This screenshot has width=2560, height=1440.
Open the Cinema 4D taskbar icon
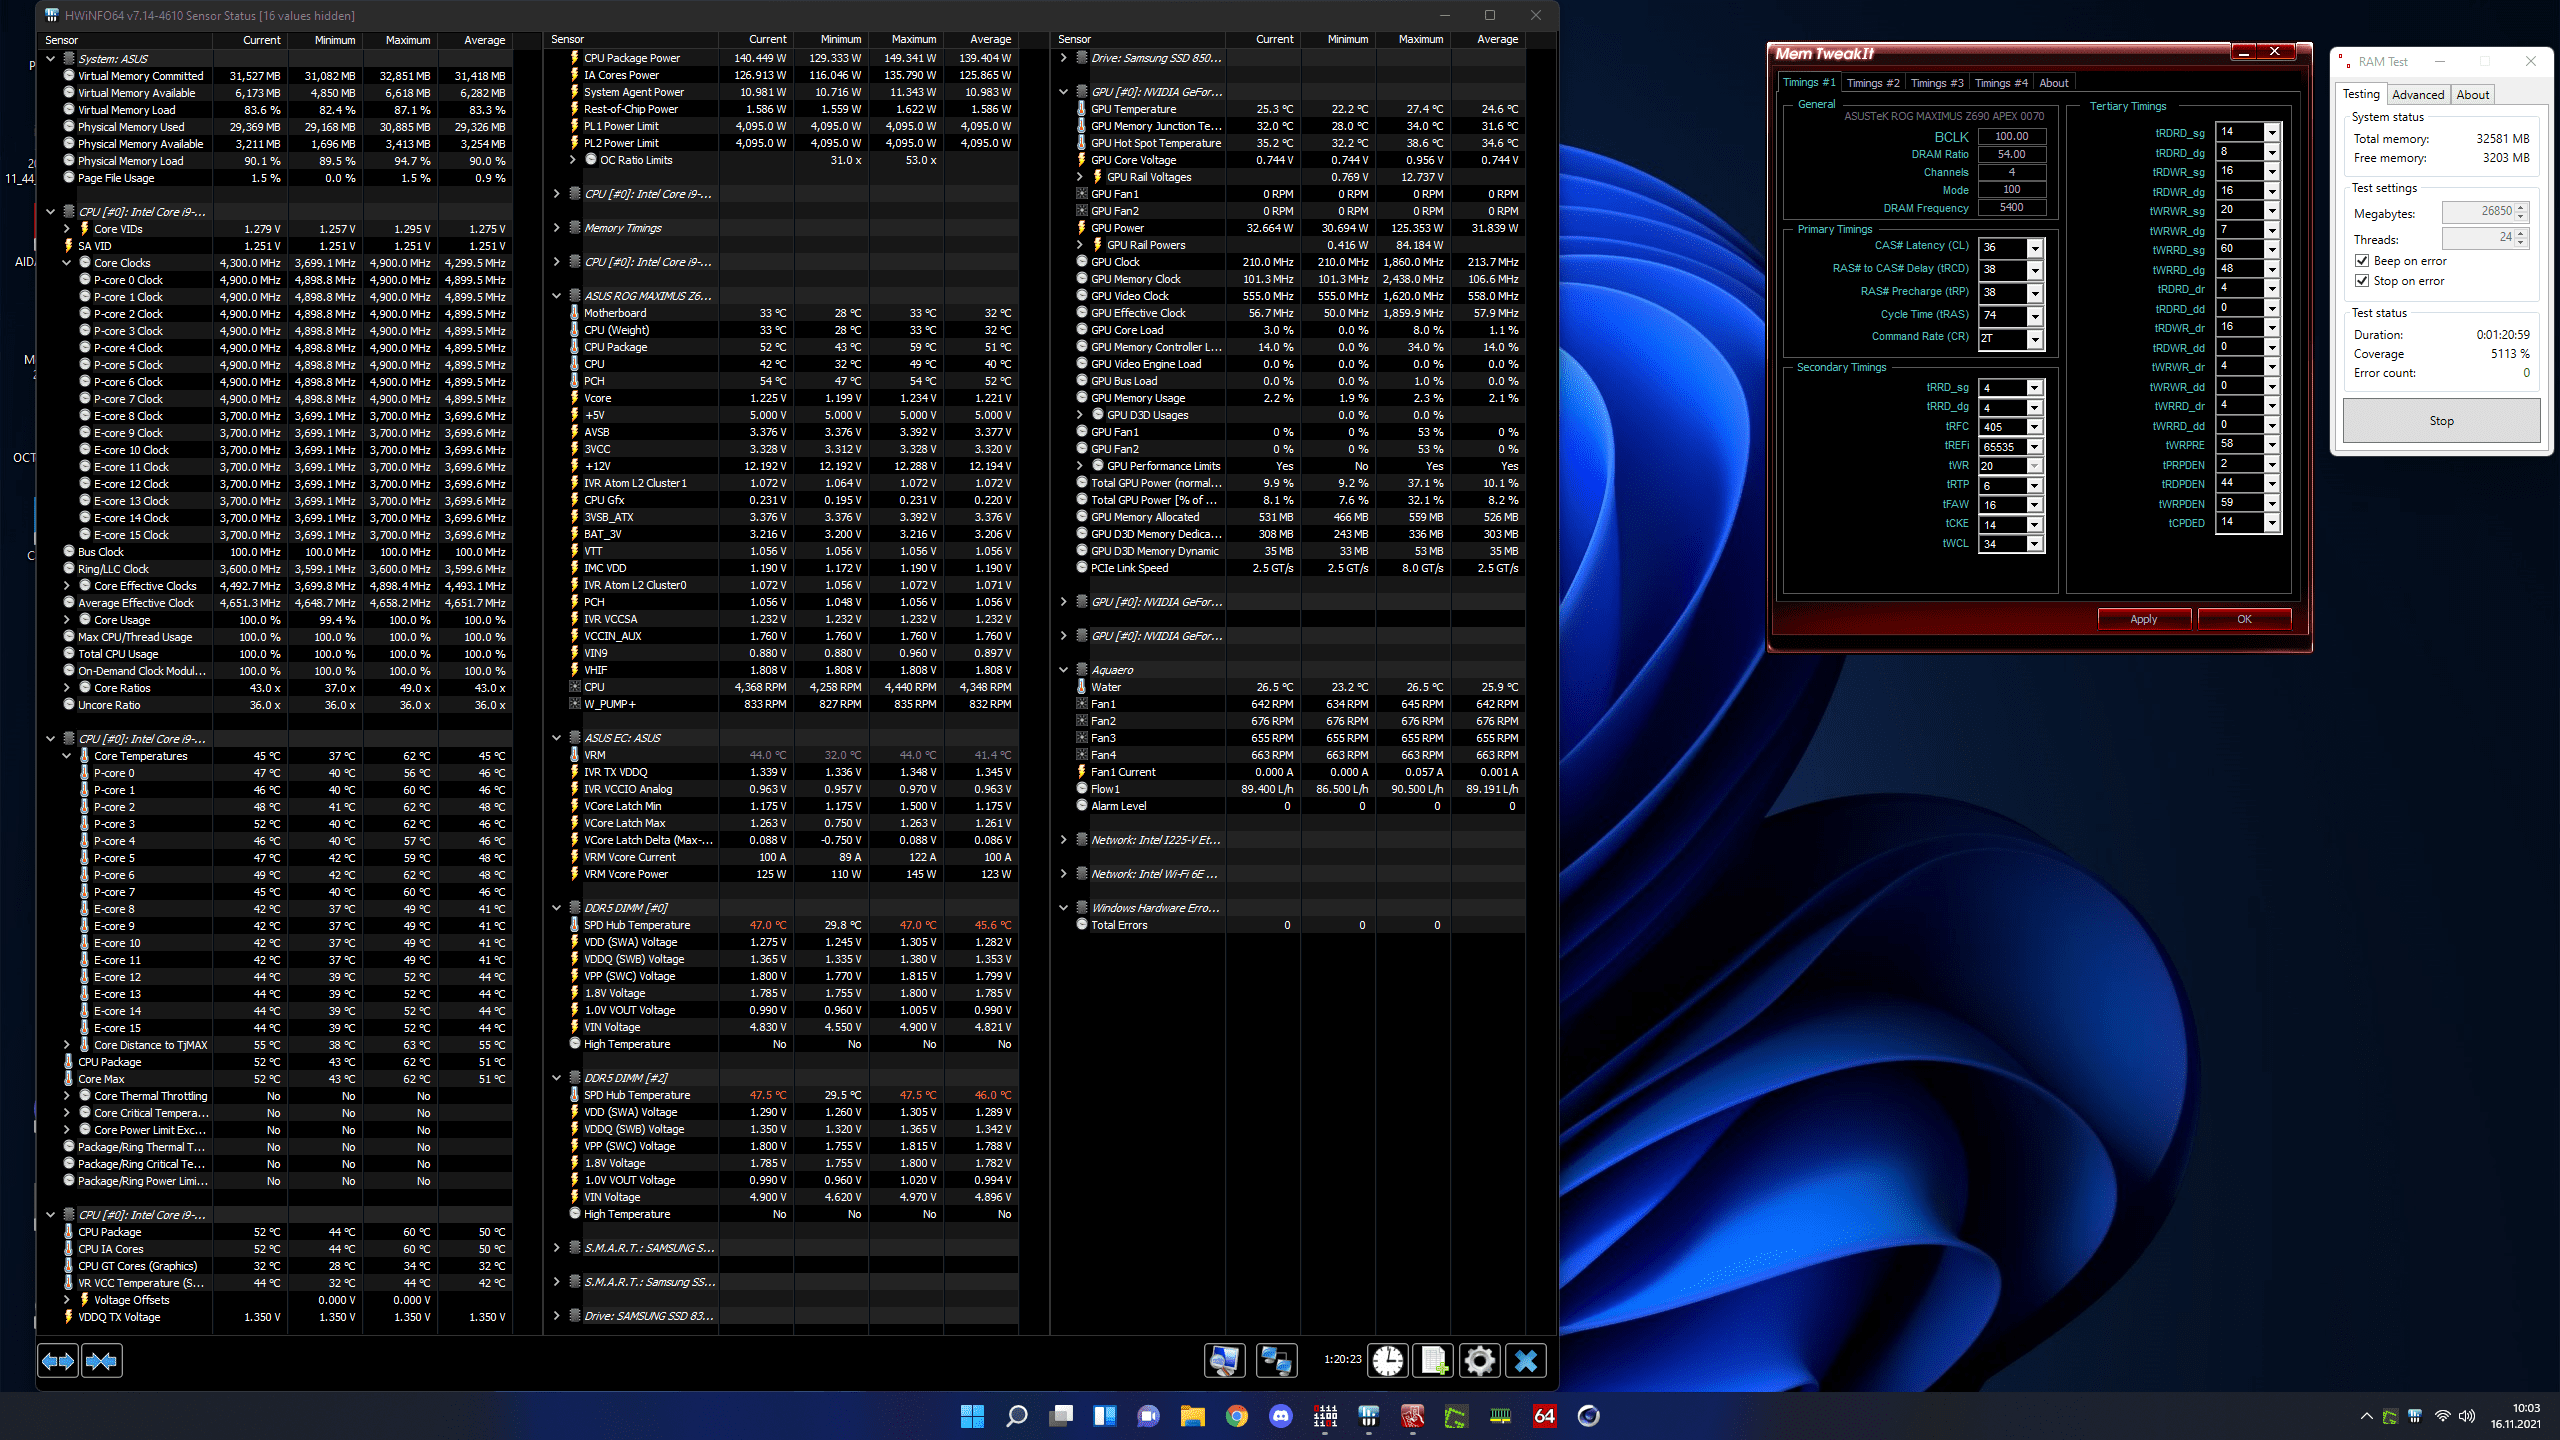pos(1588,1416)
